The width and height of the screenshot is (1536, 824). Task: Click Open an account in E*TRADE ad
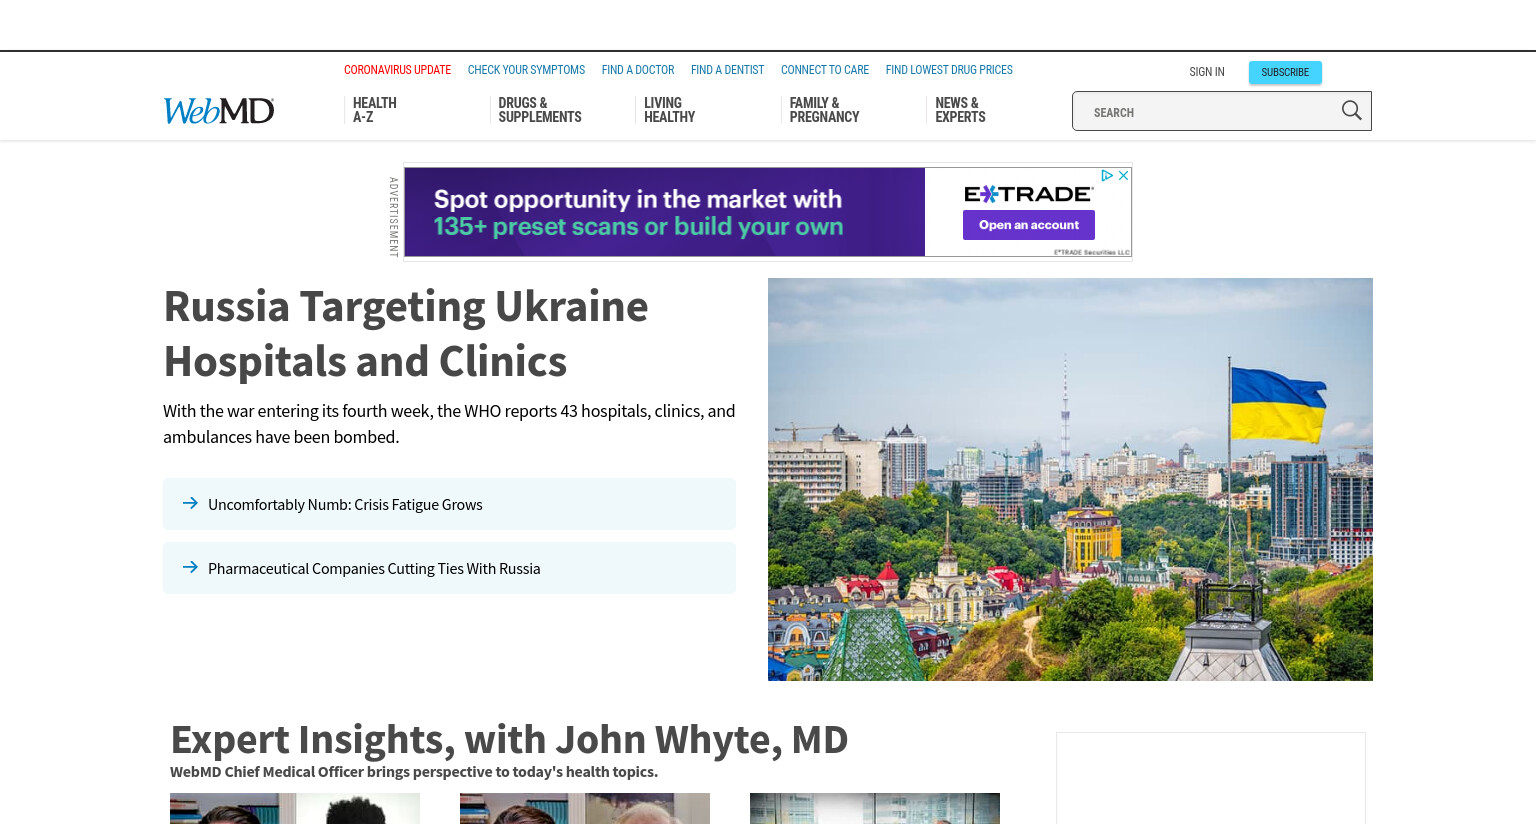pyautogui.click(x=1029, y=225)
